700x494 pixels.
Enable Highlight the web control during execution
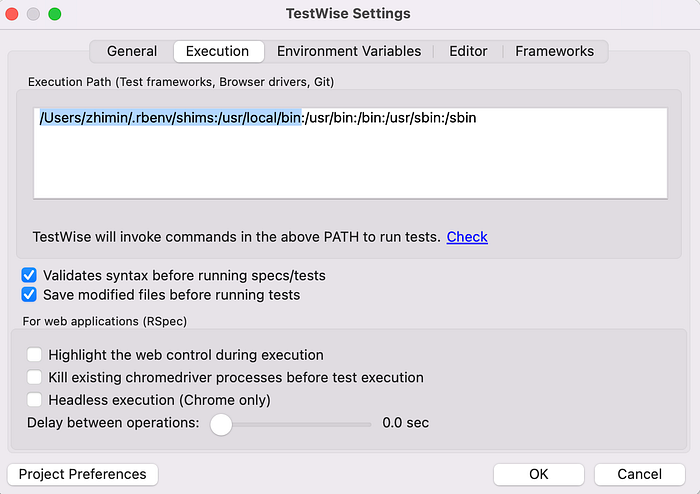35,355
